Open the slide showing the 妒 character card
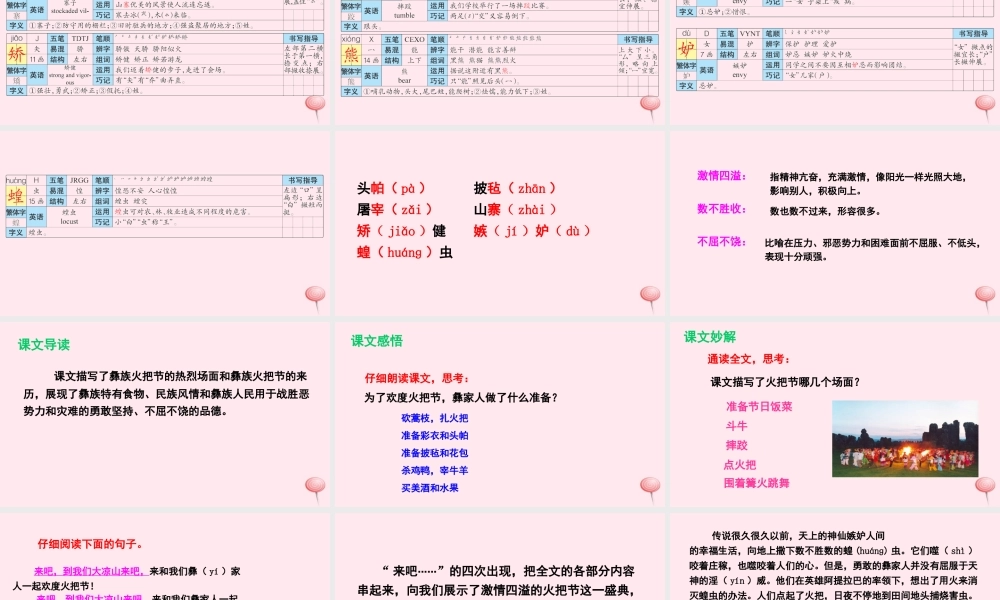The width and height of the screenshot is (1000, 600). [835, 61]
